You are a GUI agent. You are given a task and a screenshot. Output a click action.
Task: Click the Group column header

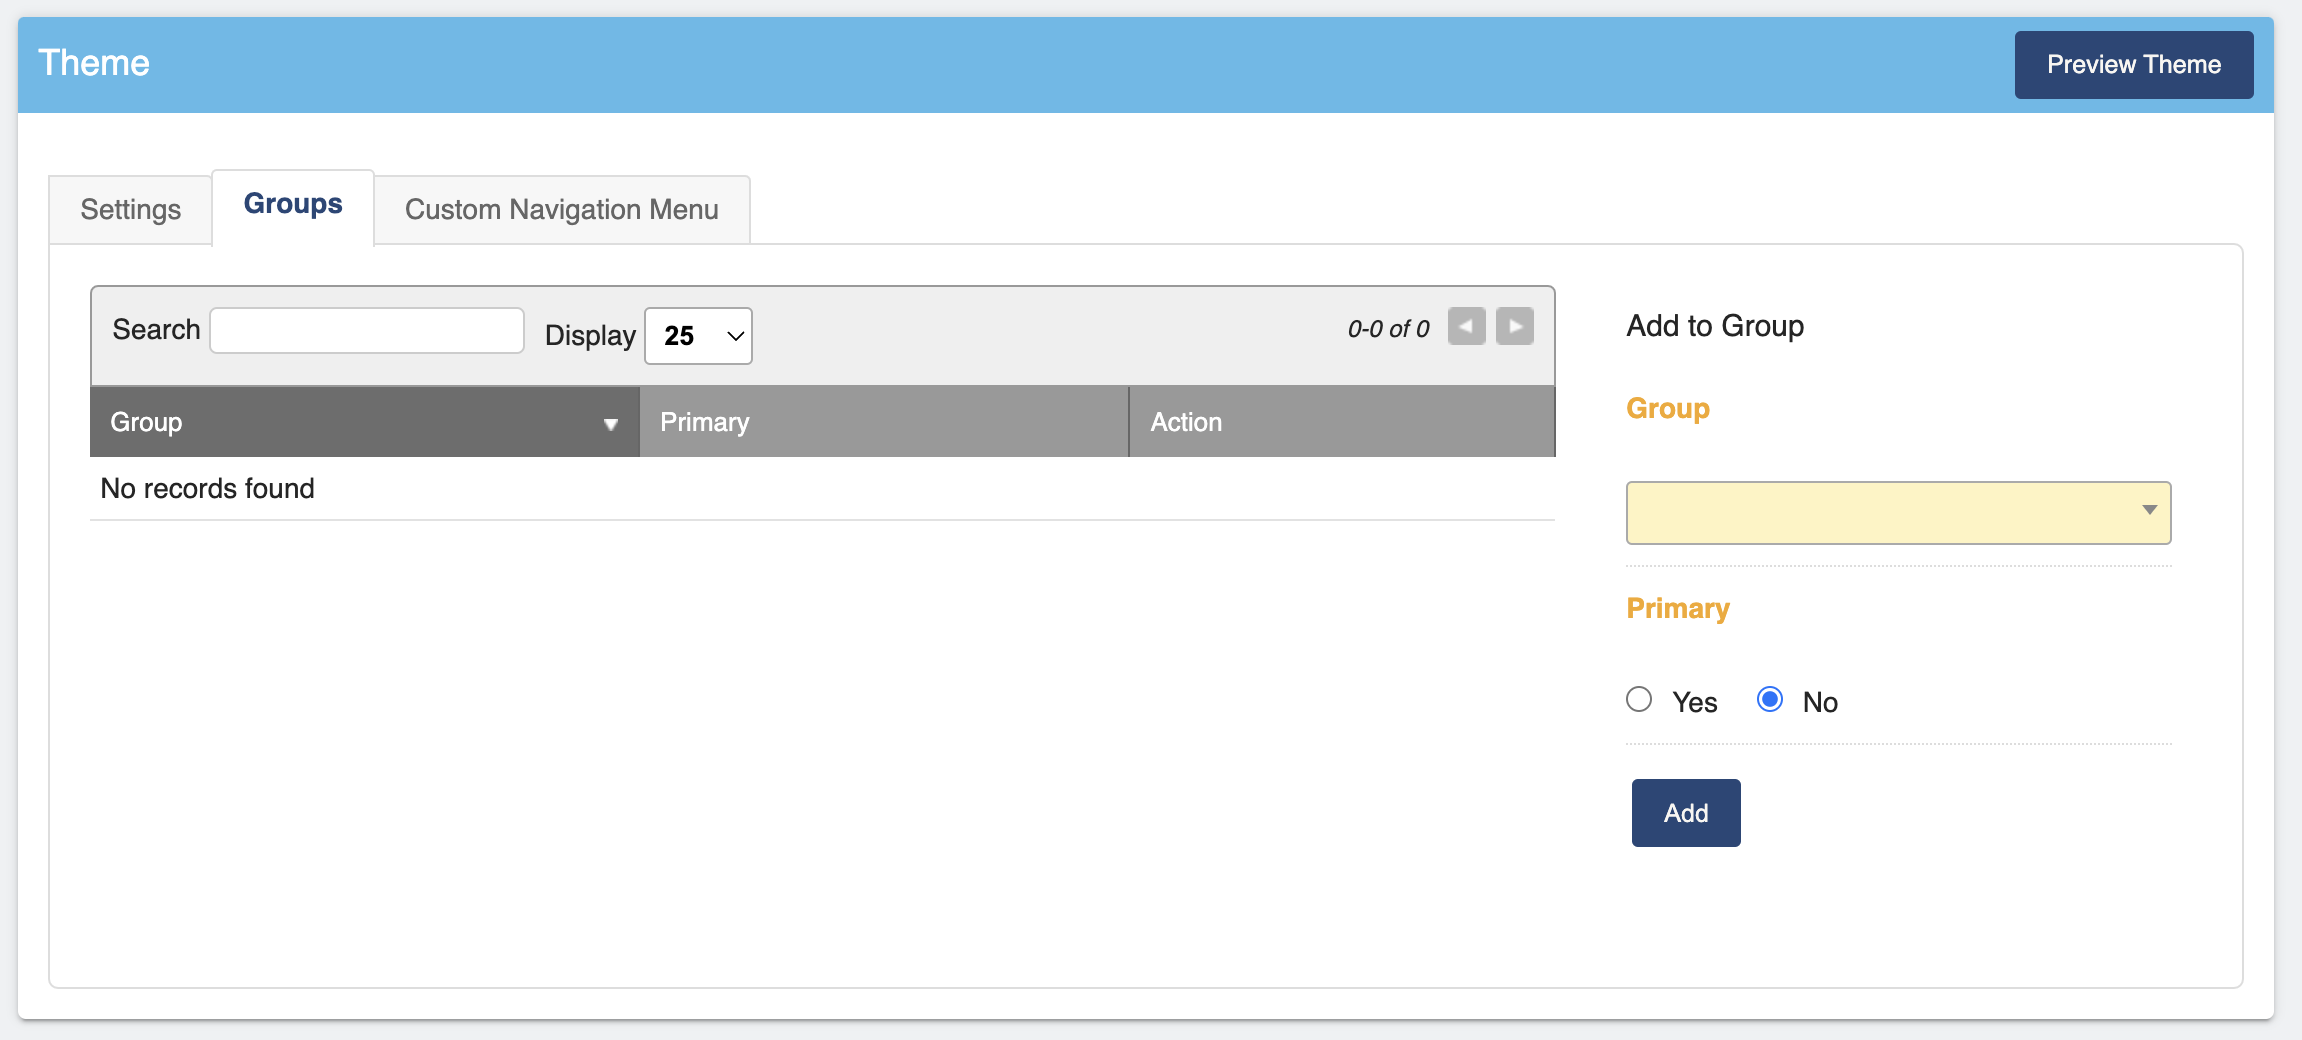point(365,422)
